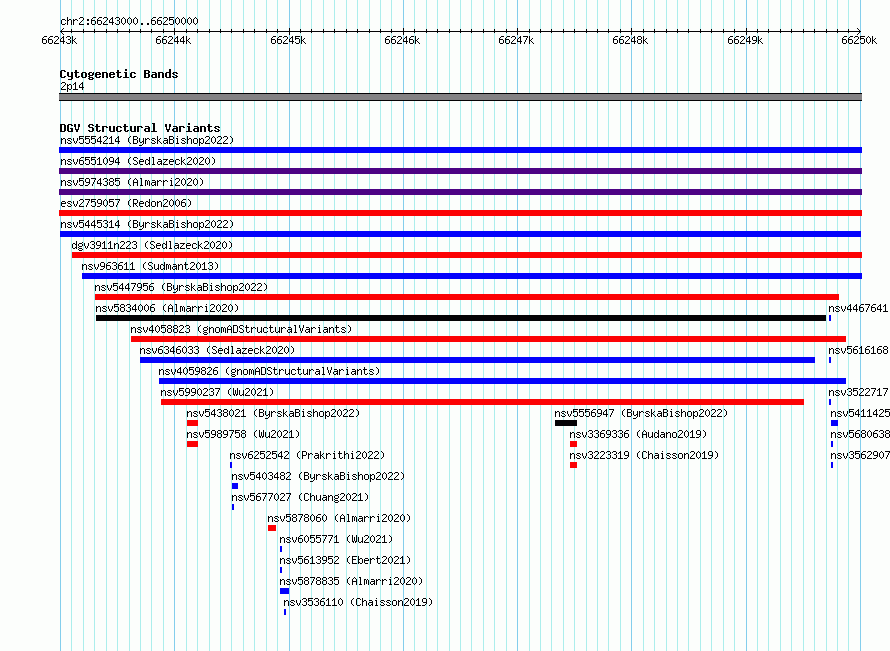Click the blue bar under nsv963611
Screen dimensions: 890x651
(x=472, y=276)
